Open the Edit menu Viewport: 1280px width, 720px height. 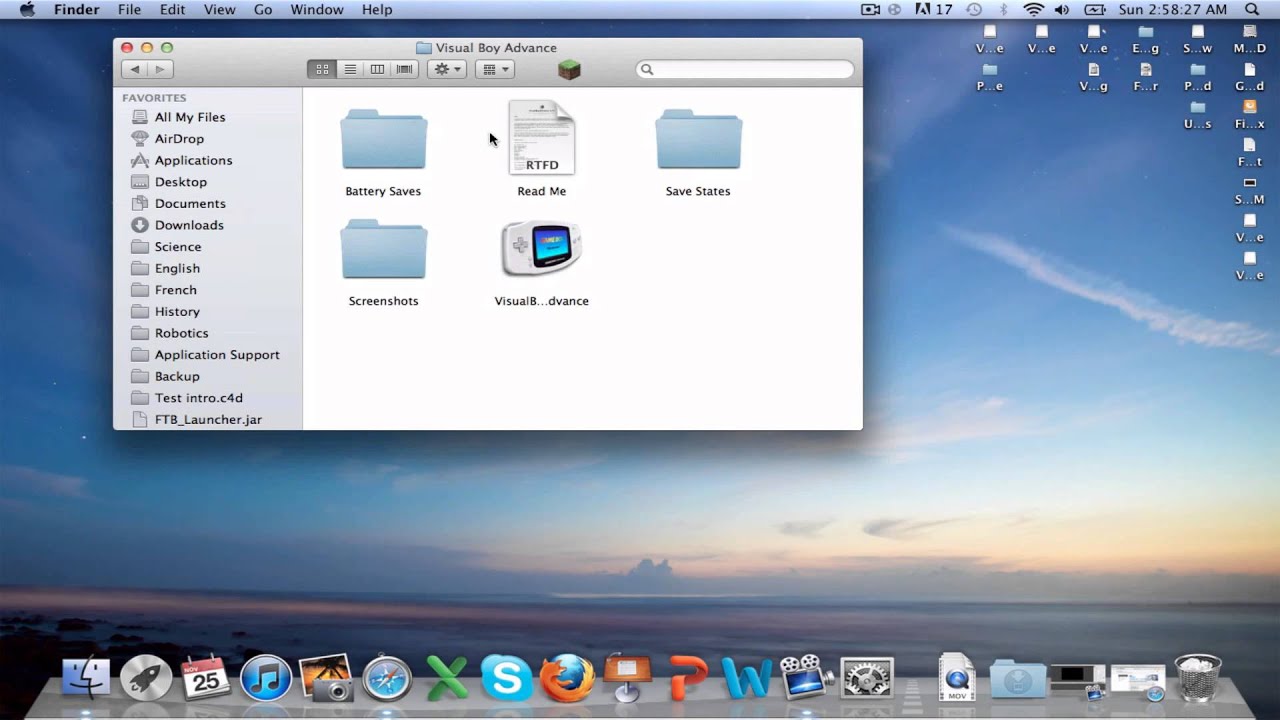(172, 9)
